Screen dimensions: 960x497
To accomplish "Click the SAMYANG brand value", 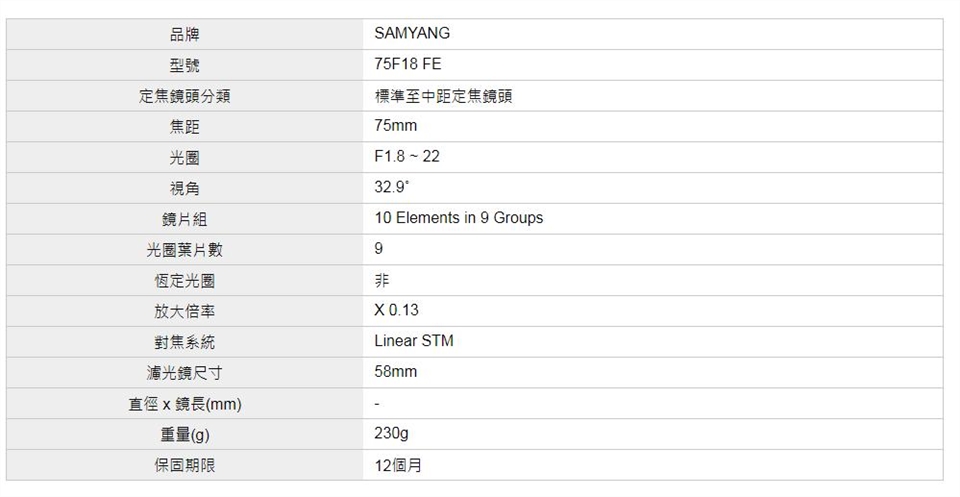I will coord(412,33).
